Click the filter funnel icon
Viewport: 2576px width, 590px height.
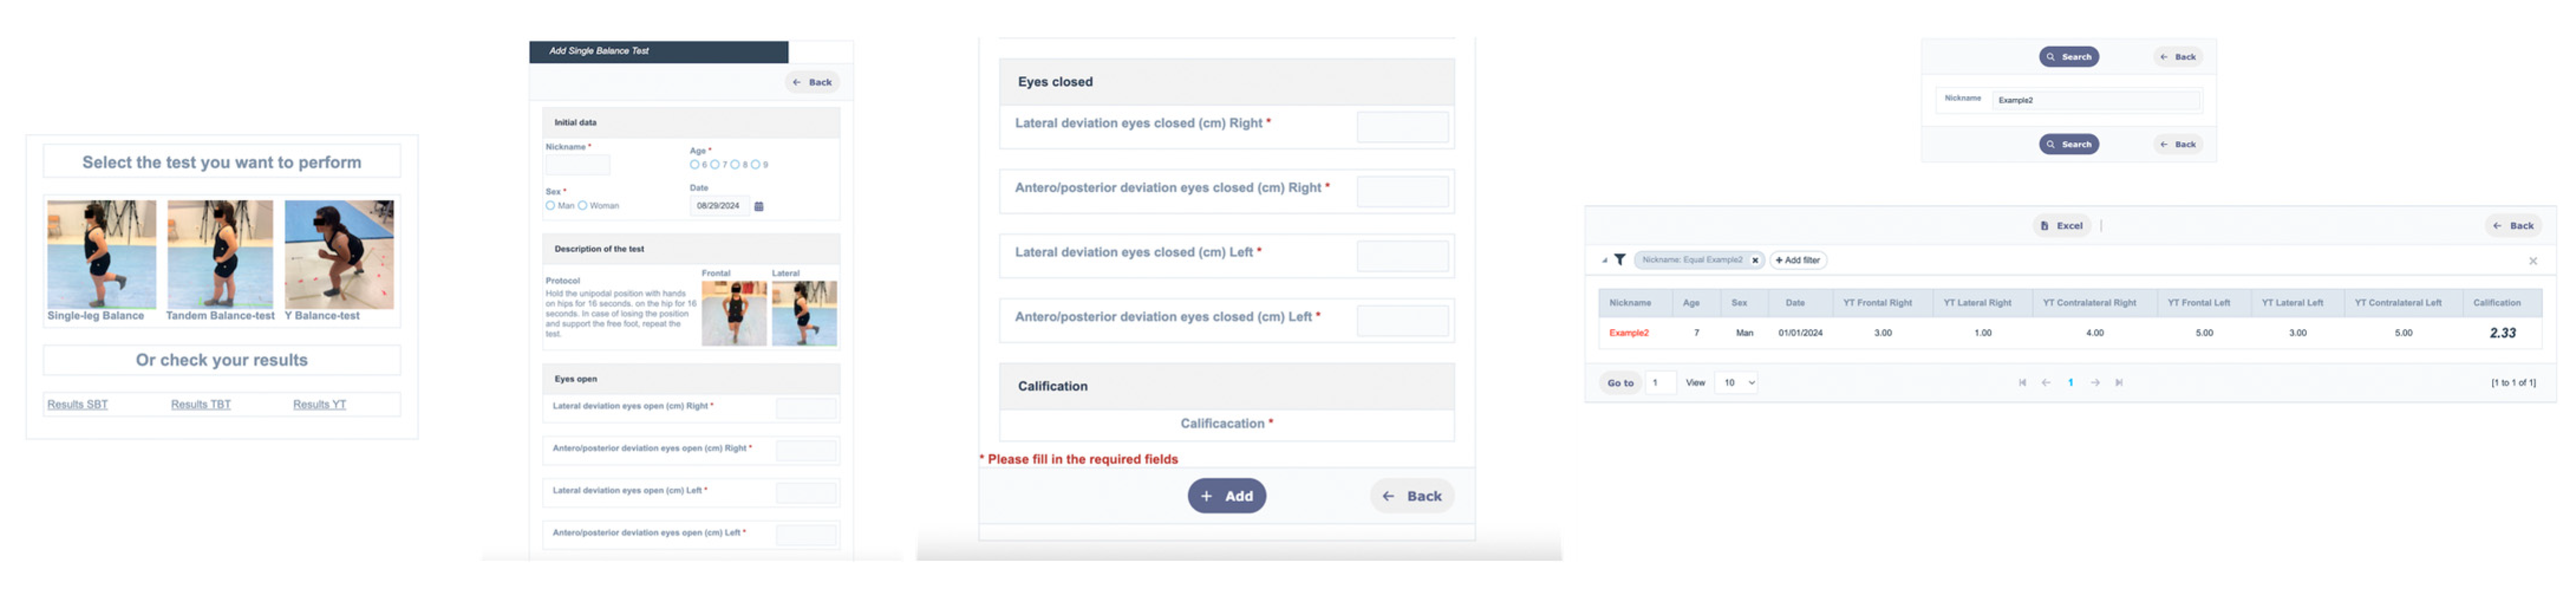pos(1619,260)
